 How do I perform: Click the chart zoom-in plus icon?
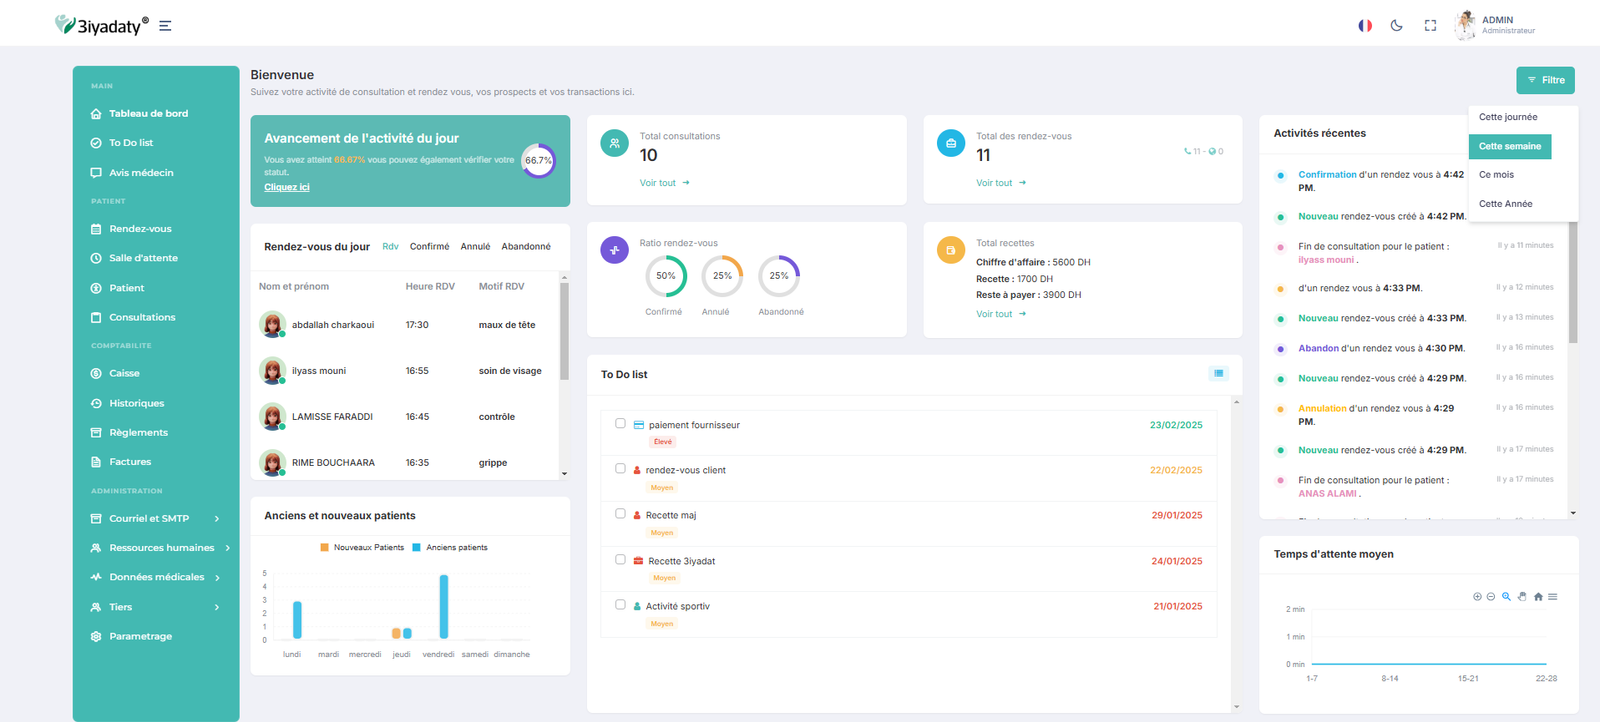pos(1477,597)
